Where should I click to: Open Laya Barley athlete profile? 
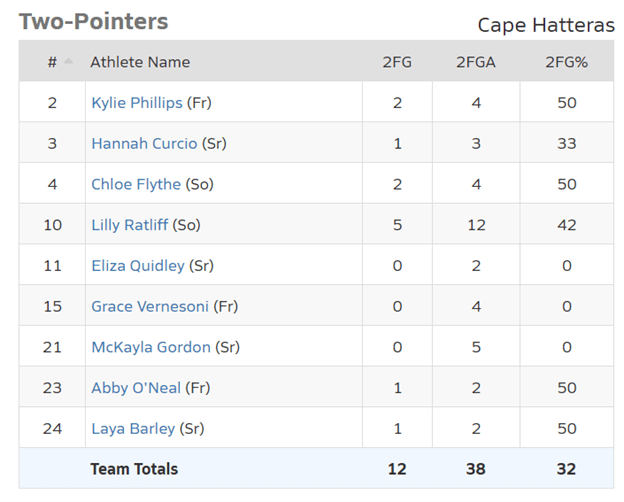point(133,429)
